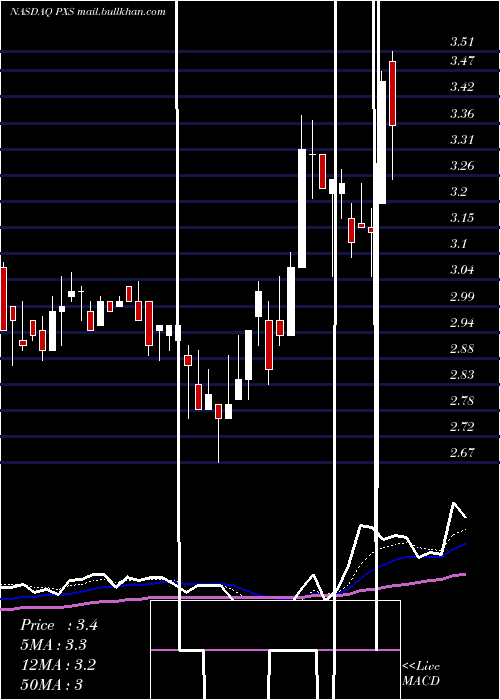Click the 3.2 price axis label
The width and height of the screenshot is (500, 700).
coord(458,192)
